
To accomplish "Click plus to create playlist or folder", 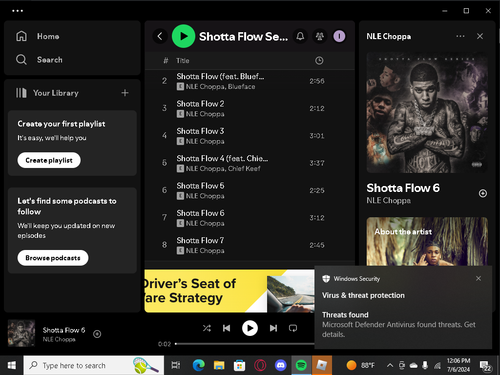I will (125, 93).
